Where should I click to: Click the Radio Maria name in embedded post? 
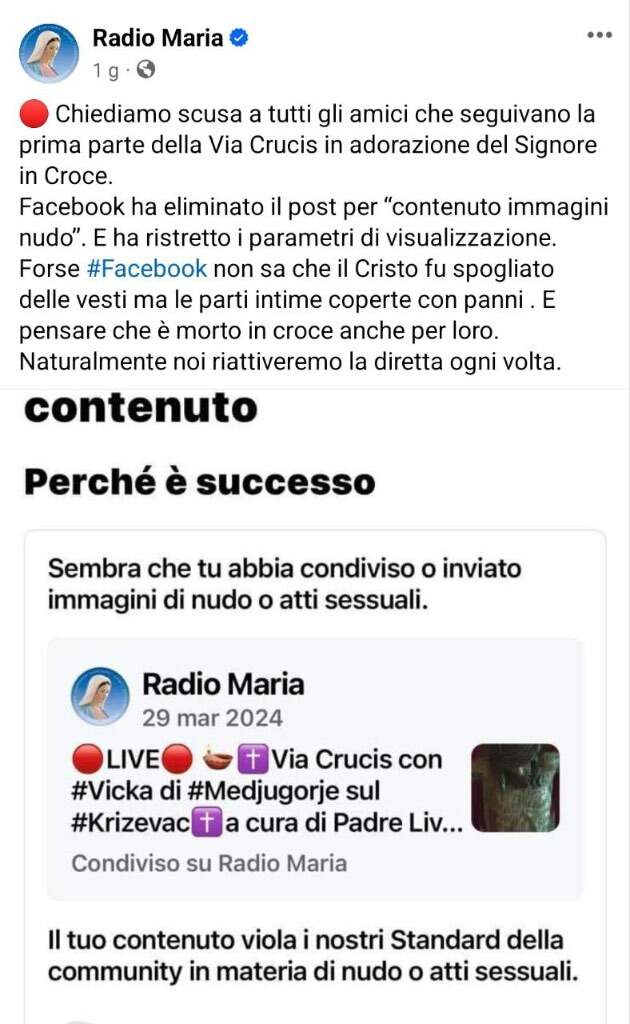tap(223, 684)
